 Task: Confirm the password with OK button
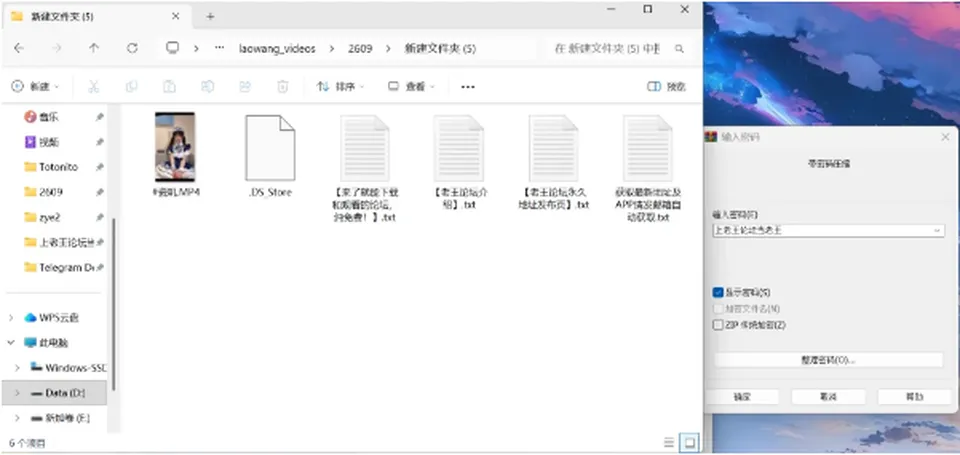(742, 397)
